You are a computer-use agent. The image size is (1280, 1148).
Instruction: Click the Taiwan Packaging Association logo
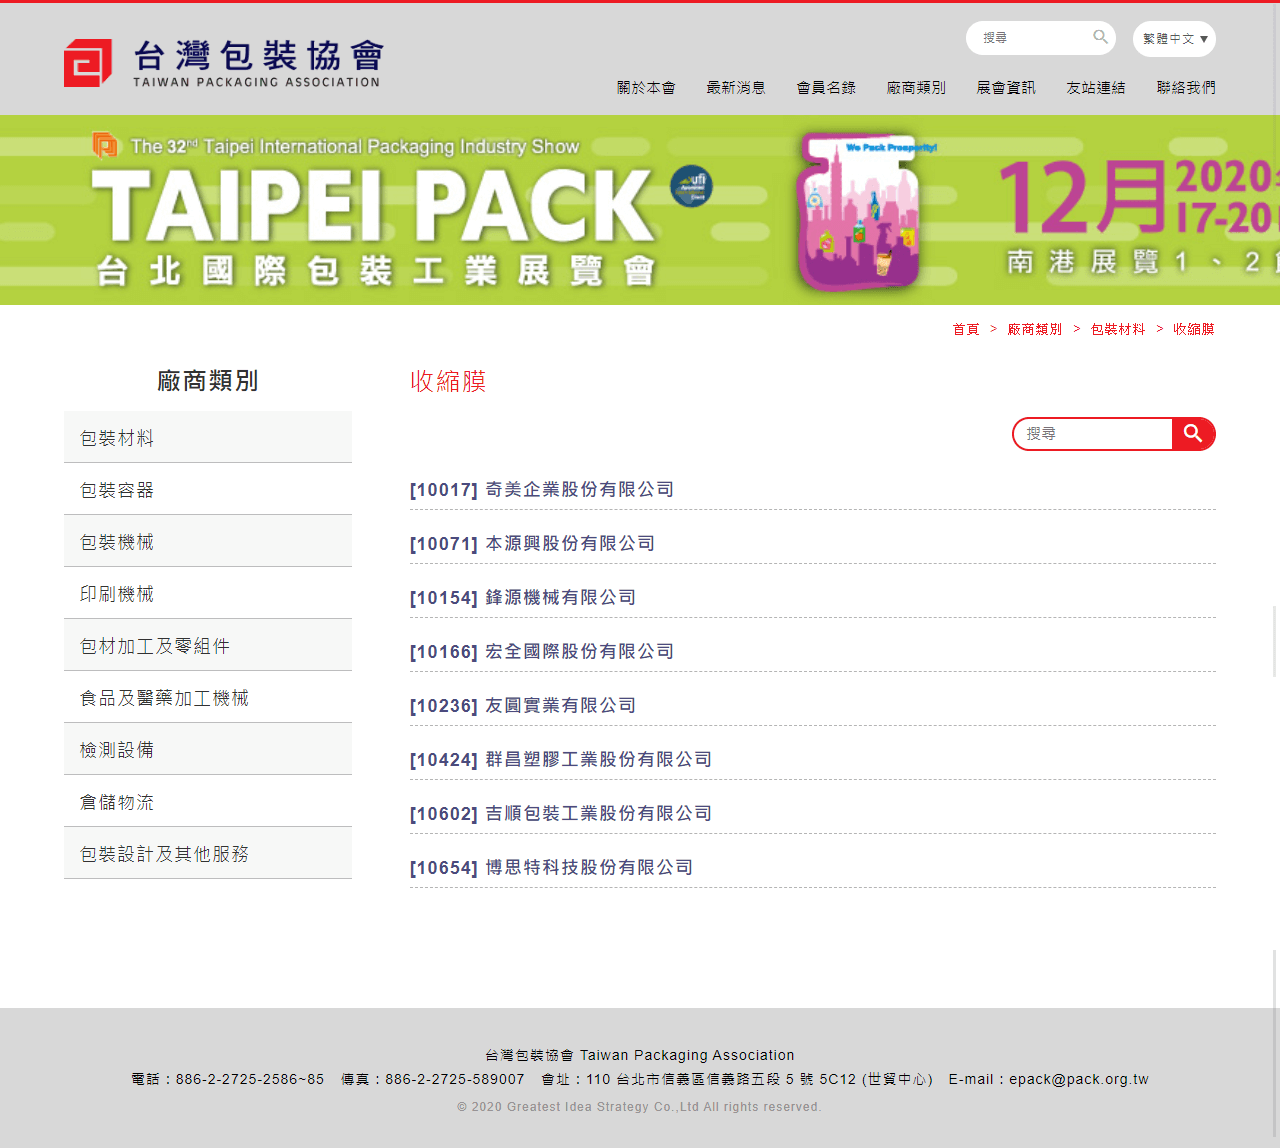click(x=223, y=63)
